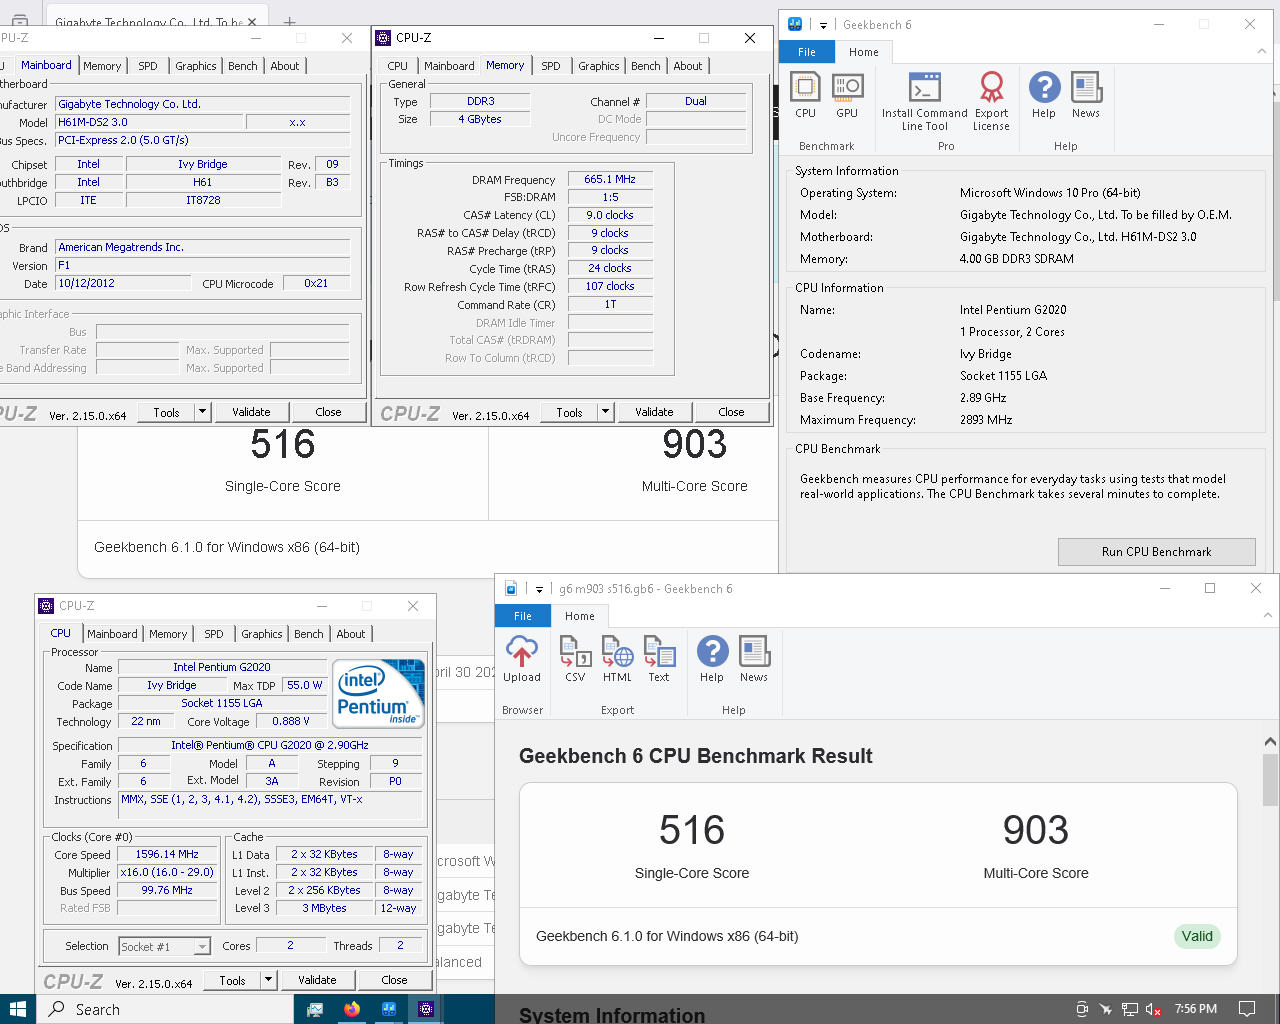Select the Mainboard tab in CPU-Z CPU window

click(112, 634)
